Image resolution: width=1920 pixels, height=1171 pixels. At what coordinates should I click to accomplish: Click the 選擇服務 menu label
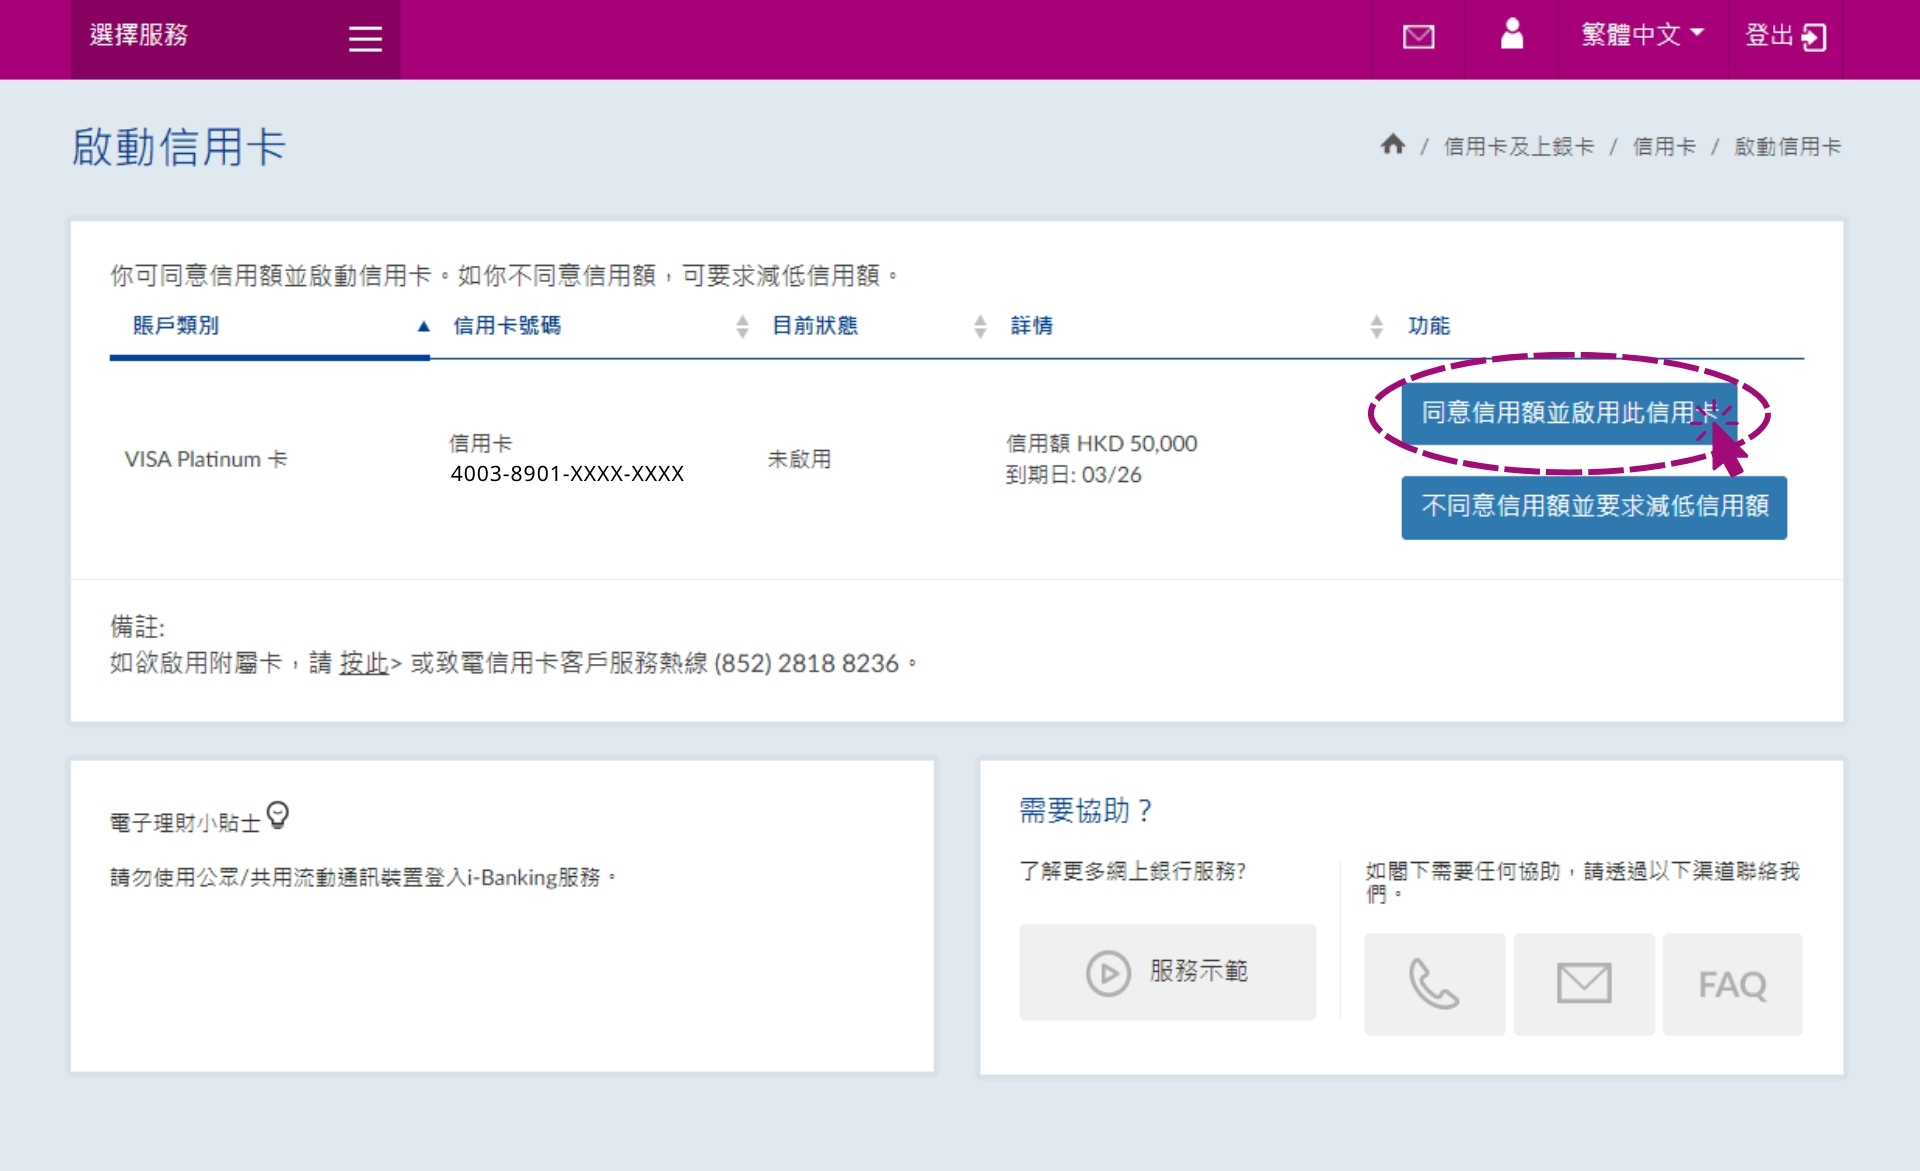(x=139, y=35)
